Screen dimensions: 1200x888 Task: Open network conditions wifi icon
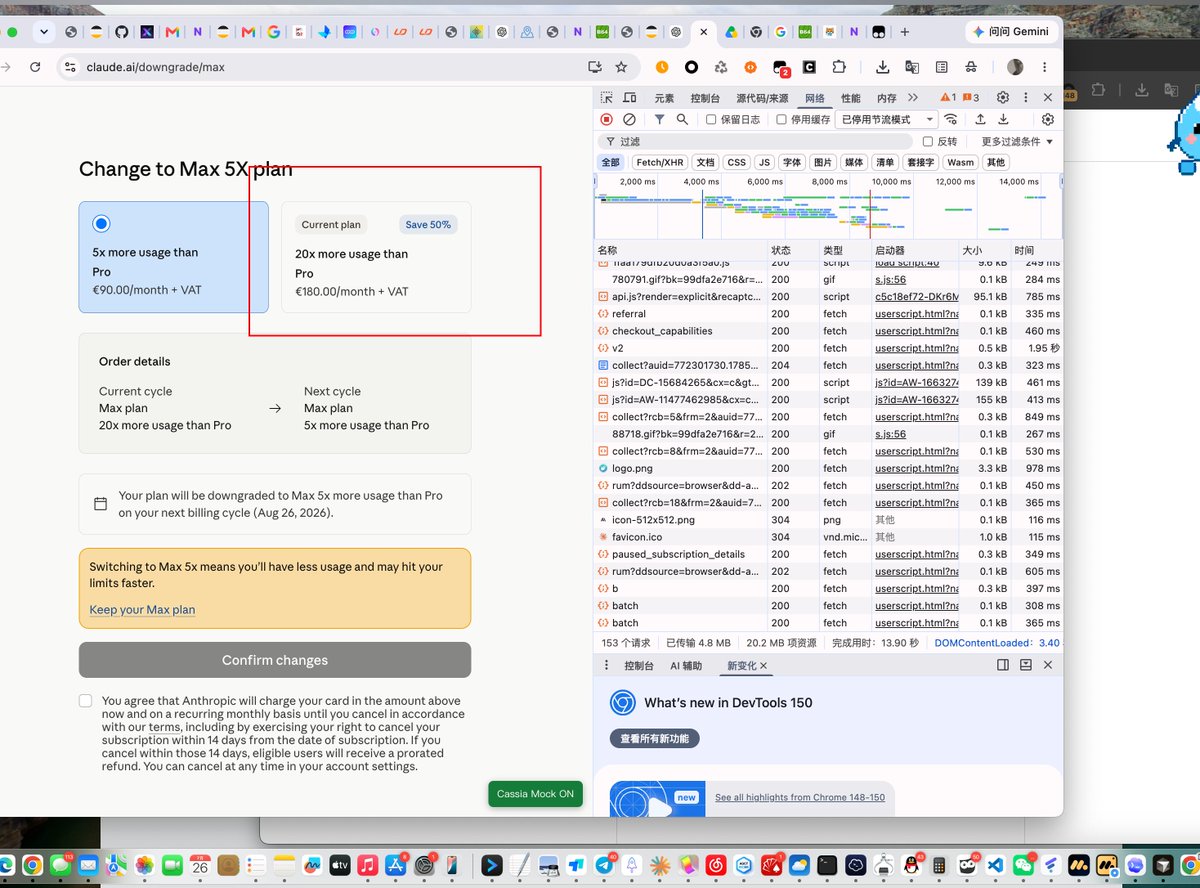pyautogui.click(x=950, y=119)
